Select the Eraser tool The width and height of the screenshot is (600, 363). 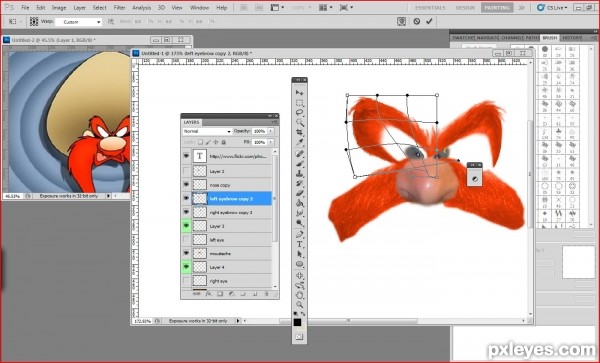[x=299, y=193]
